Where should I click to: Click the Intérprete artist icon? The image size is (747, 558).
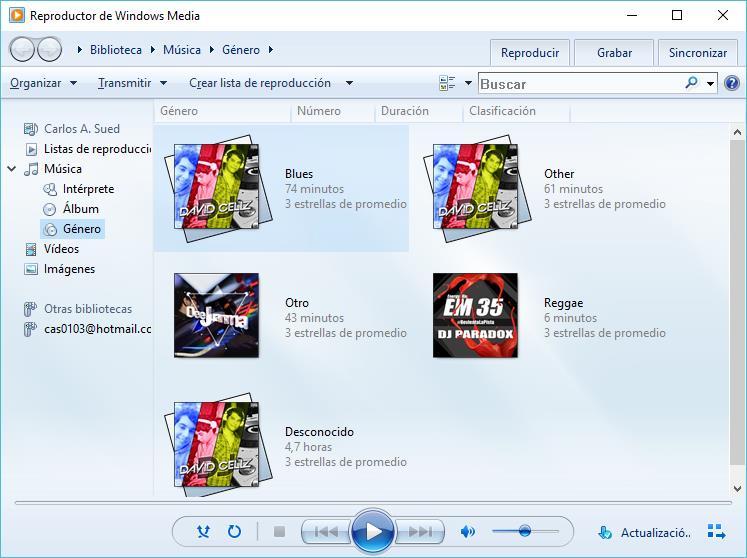tap(50, 189)
